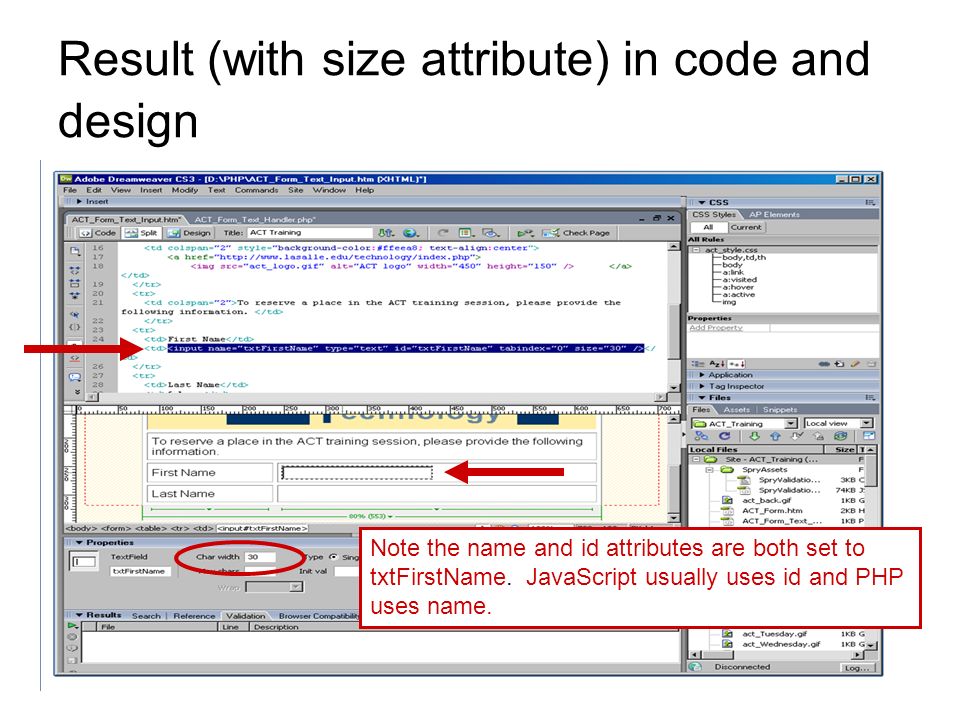Collapse the Results panel
This screenshot has width=960, height=720.
pos(79,615)
